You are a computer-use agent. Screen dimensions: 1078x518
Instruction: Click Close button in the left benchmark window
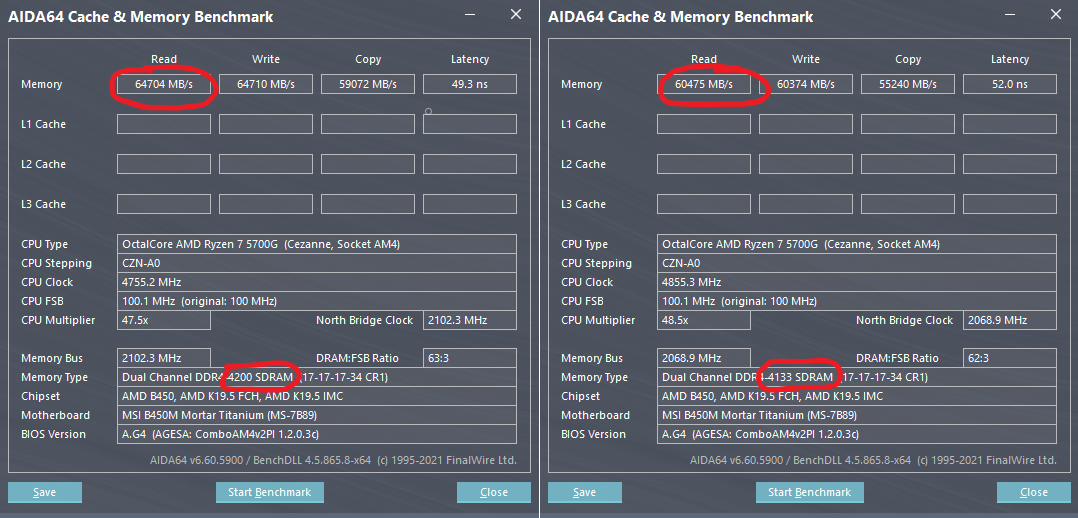(x=494, y=492)
